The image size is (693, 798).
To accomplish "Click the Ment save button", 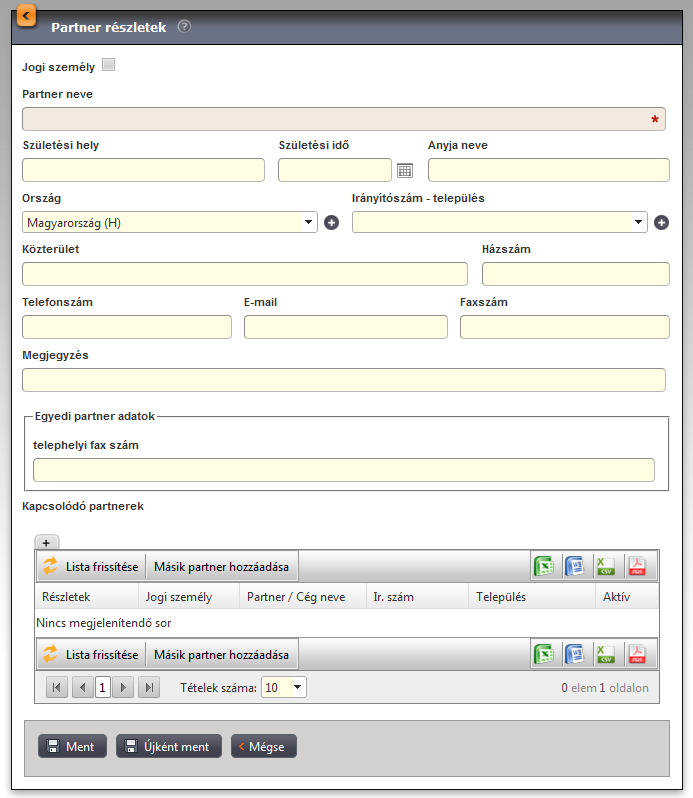I will click(72, 746).
